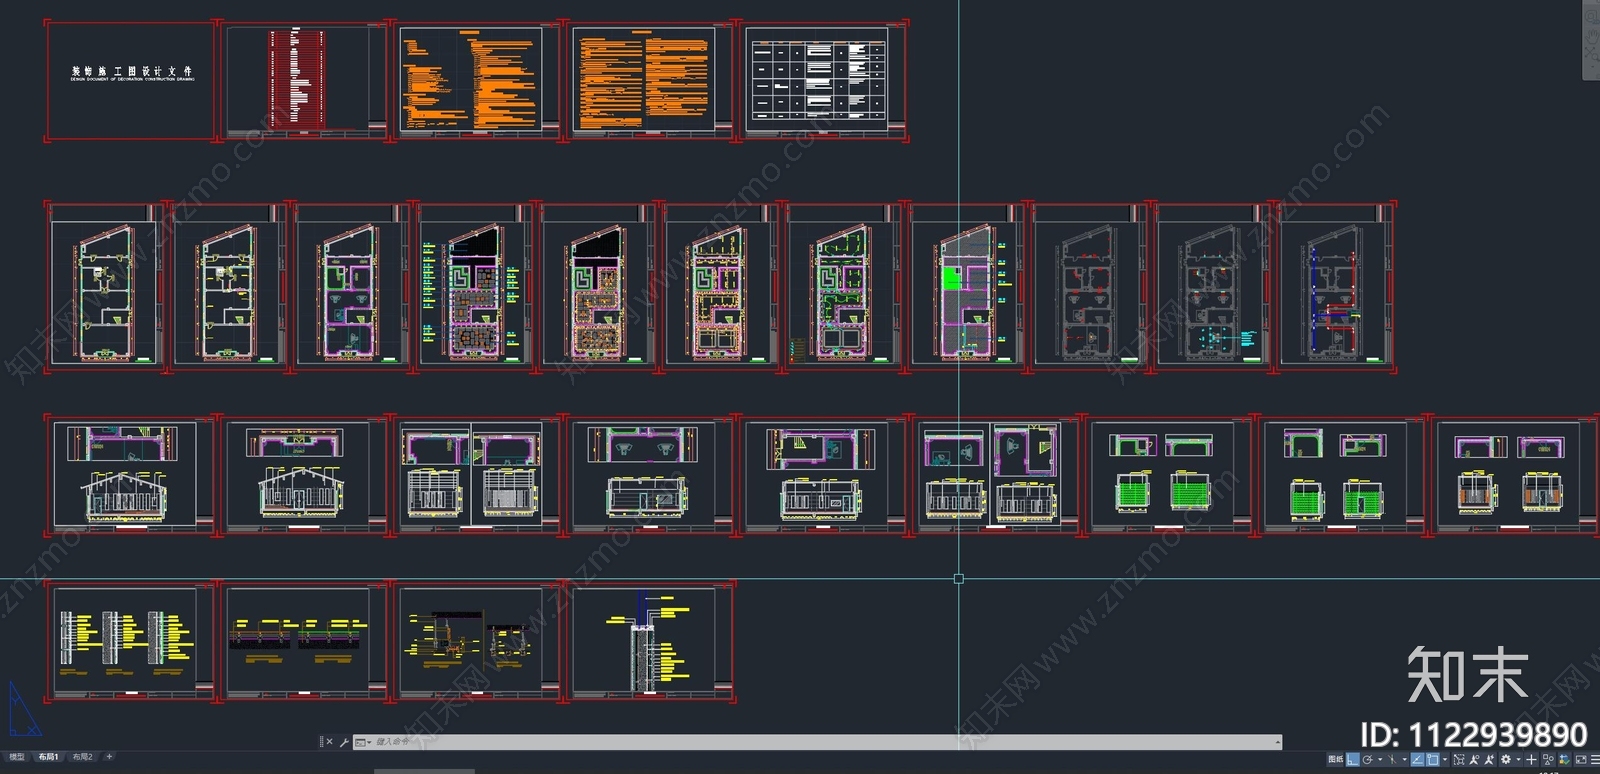Viewport: 1600px width, 774px height.
Task: Add a new layout with the plus tab
Action: (109, 757)
